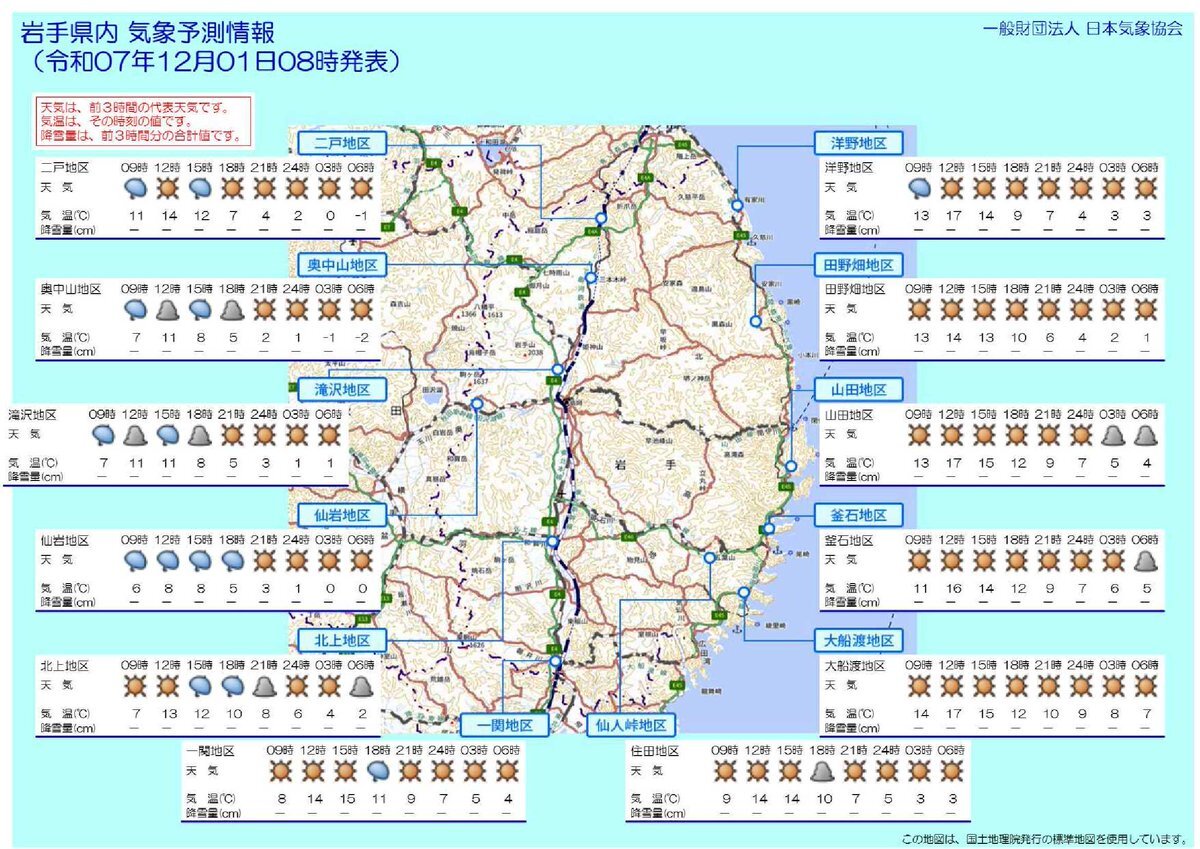The image size is (1200, 849).
Task: Select 大船渡地区 06時 sunny icon
Action: [1146, 686]
